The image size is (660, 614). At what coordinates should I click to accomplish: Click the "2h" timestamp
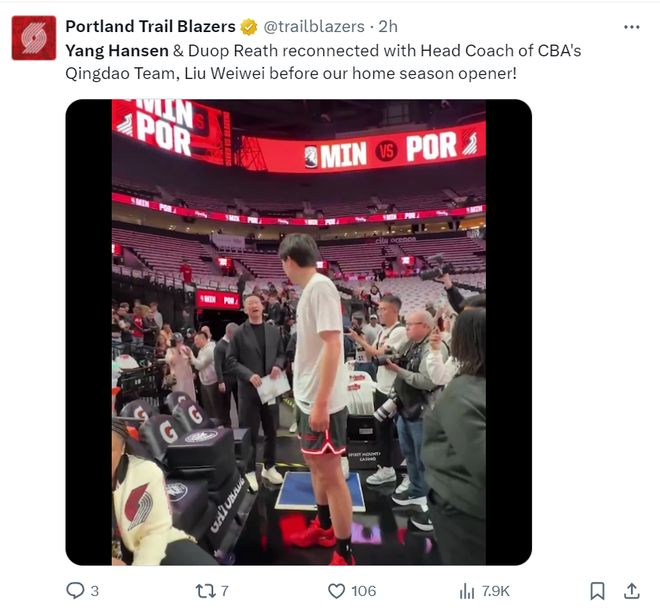[x=387, y=27]
